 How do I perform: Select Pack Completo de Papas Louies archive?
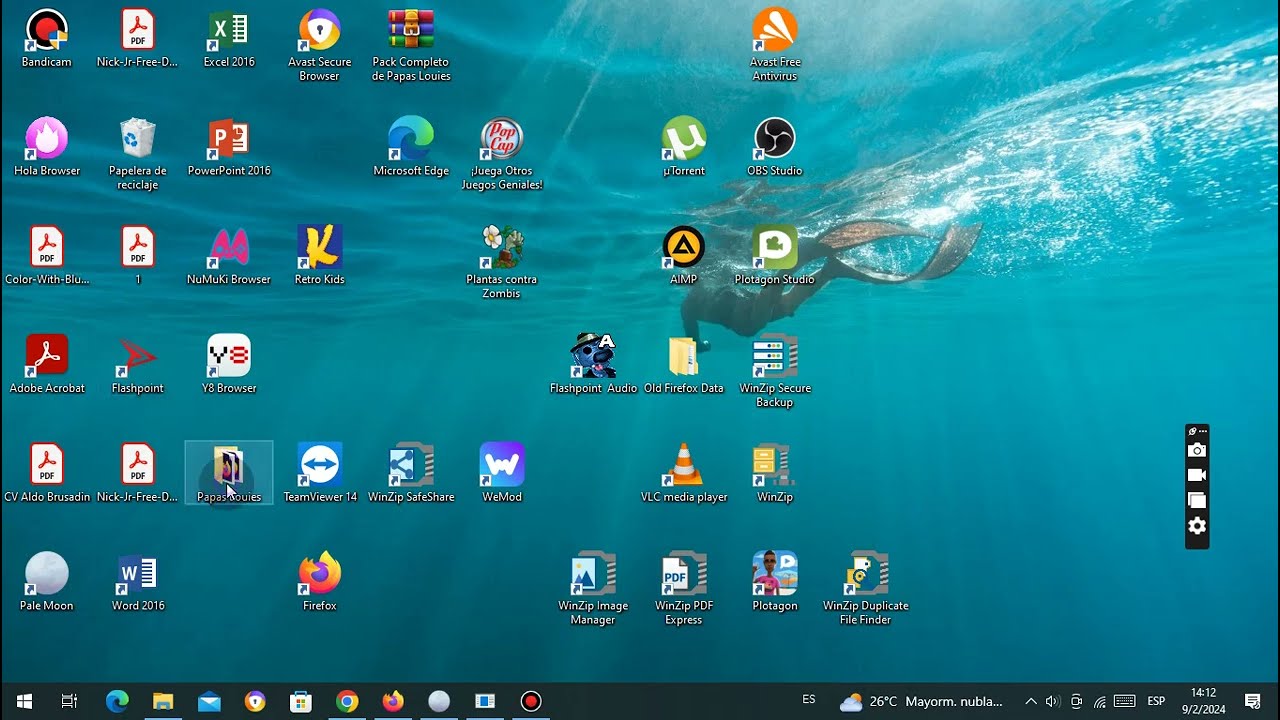tap(411, 45)
